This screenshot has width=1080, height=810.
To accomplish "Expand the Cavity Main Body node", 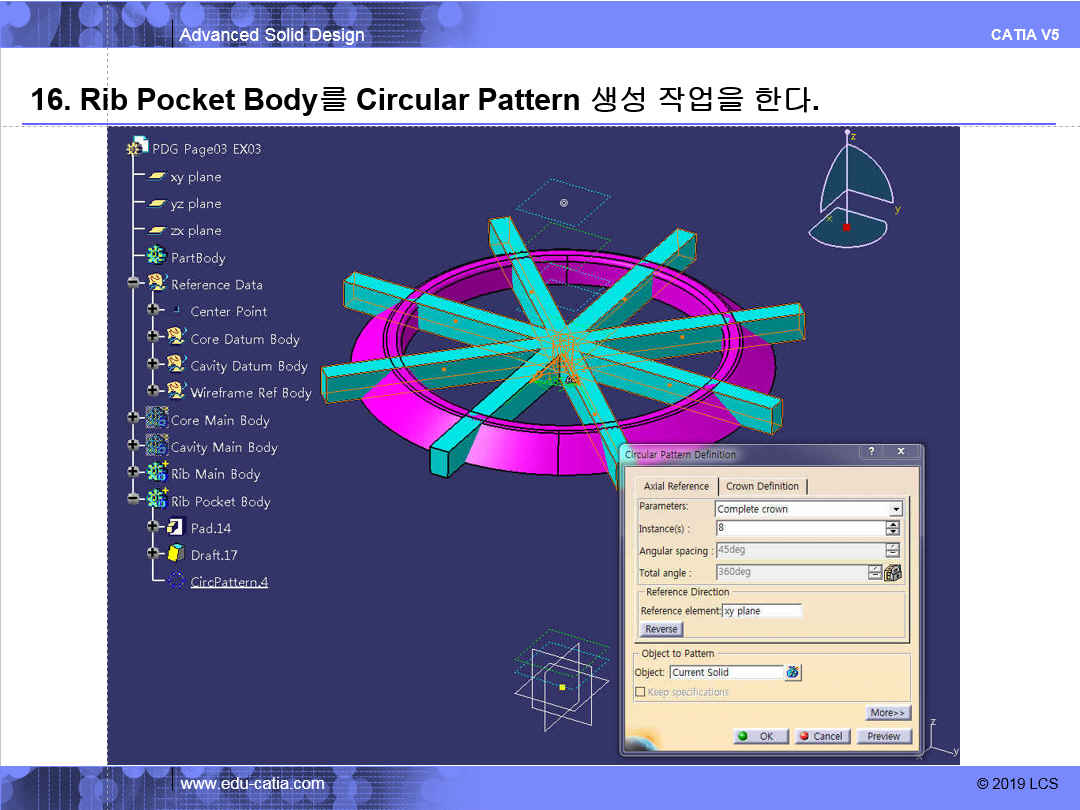I will (133, 446).
